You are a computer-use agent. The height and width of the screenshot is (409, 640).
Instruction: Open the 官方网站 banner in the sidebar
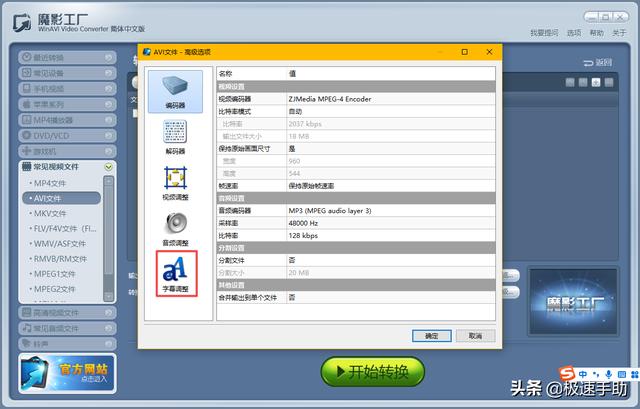(x=67, y=373)
